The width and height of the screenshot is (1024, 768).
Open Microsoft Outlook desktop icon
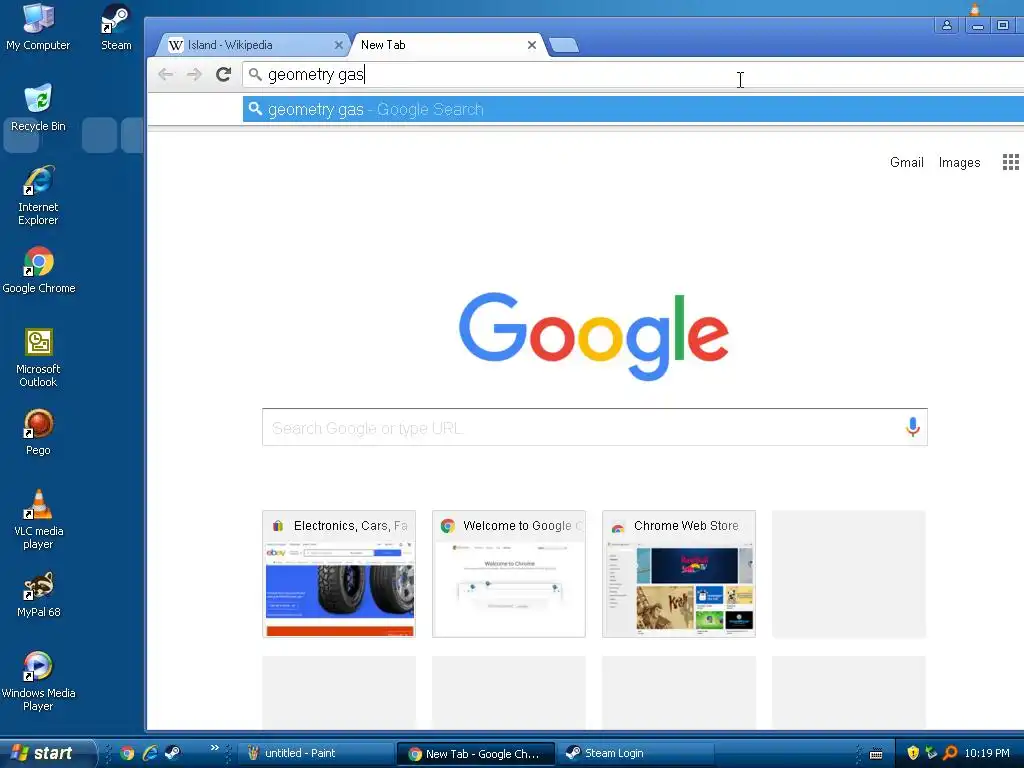point(38,358)
